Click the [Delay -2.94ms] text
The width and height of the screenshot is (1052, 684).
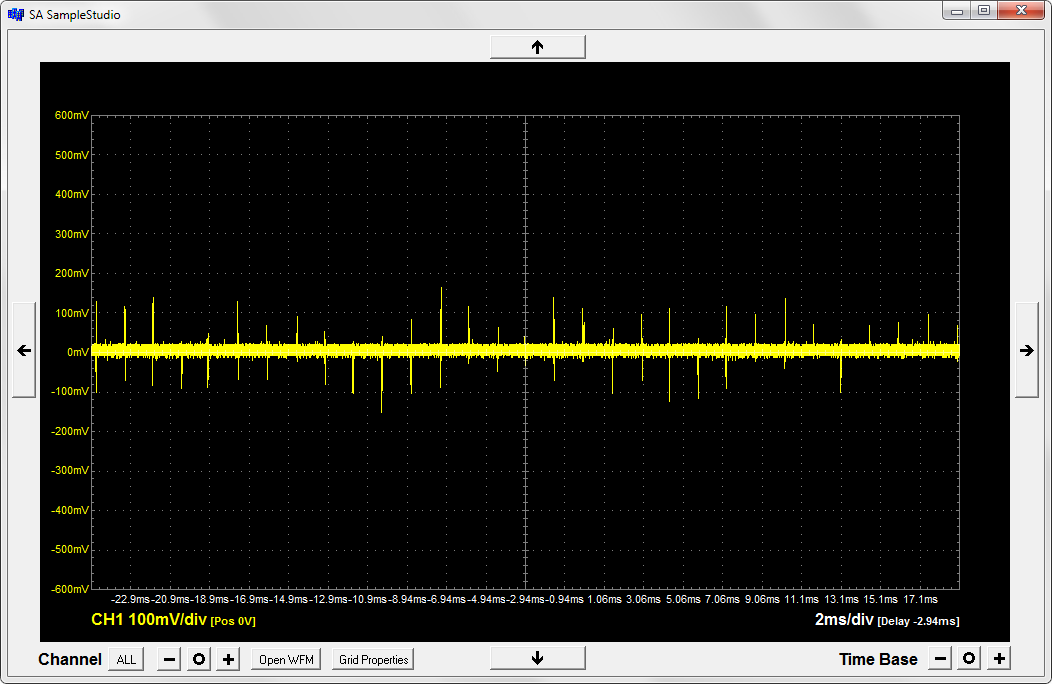tap(918, 622)
